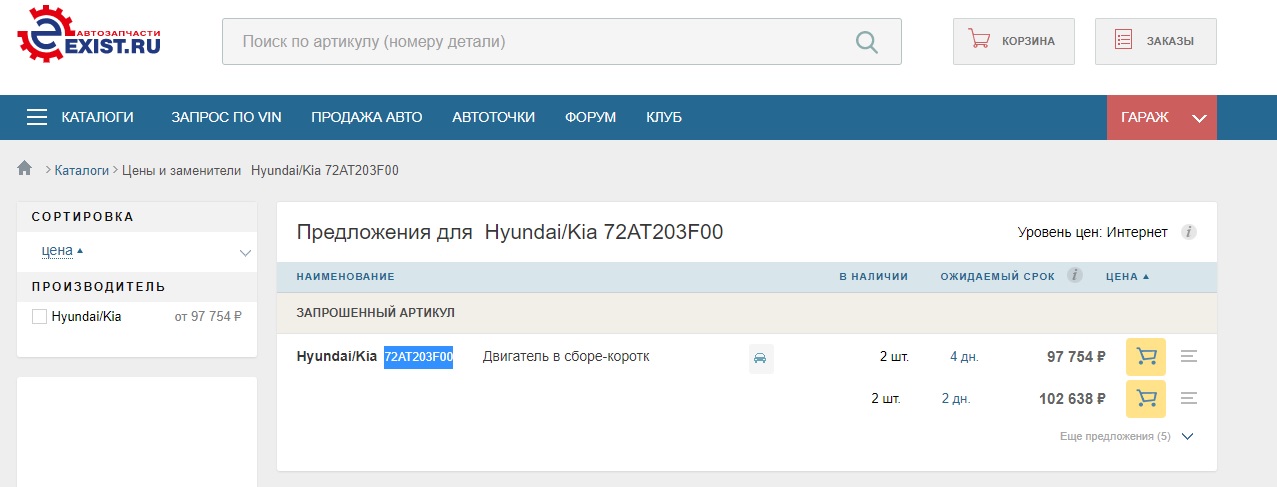Click the Наименование column header
This screenshot has width=1277, height=487.
tap(345, 276)
